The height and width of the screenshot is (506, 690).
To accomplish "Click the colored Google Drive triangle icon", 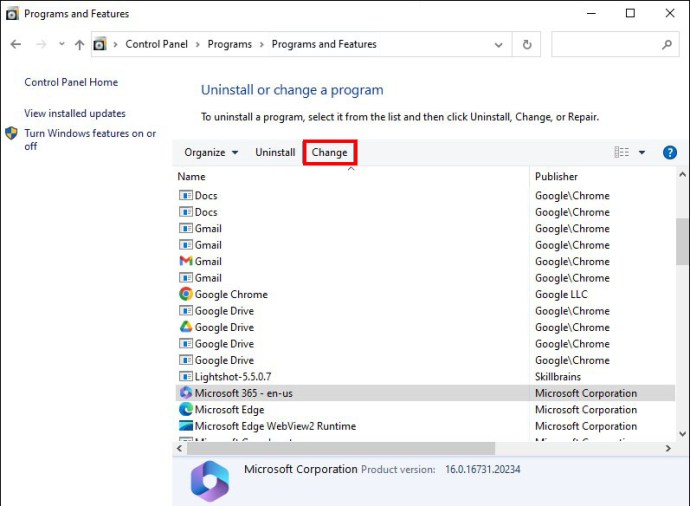I will click(x=186, y=327).
